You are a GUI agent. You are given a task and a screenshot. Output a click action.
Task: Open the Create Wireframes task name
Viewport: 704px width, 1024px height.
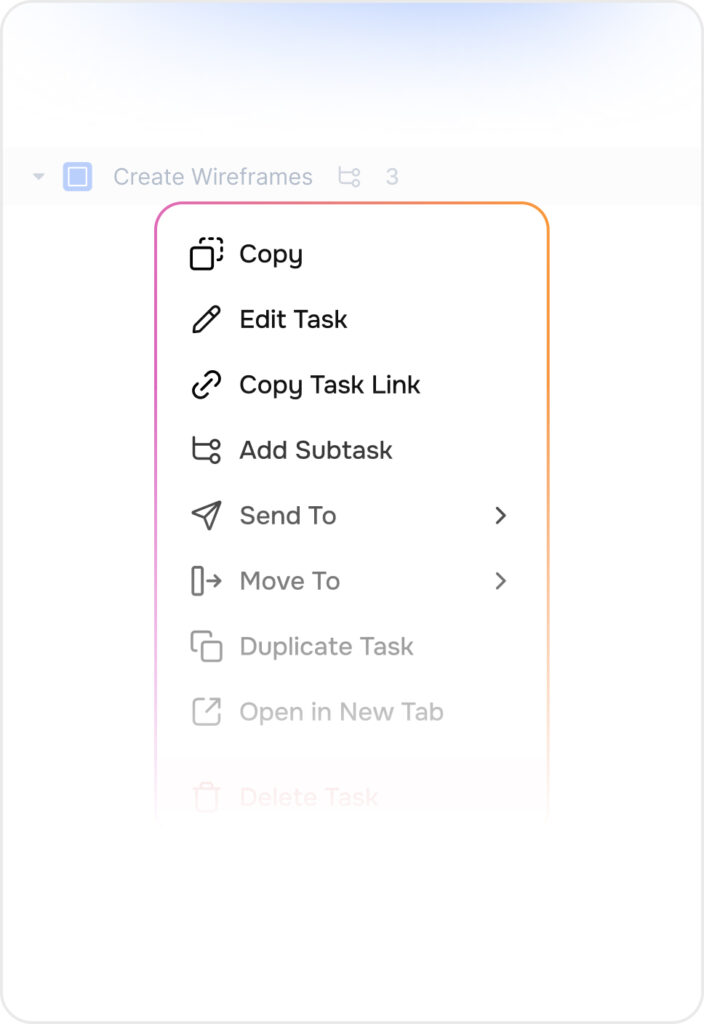click(212, 177)
